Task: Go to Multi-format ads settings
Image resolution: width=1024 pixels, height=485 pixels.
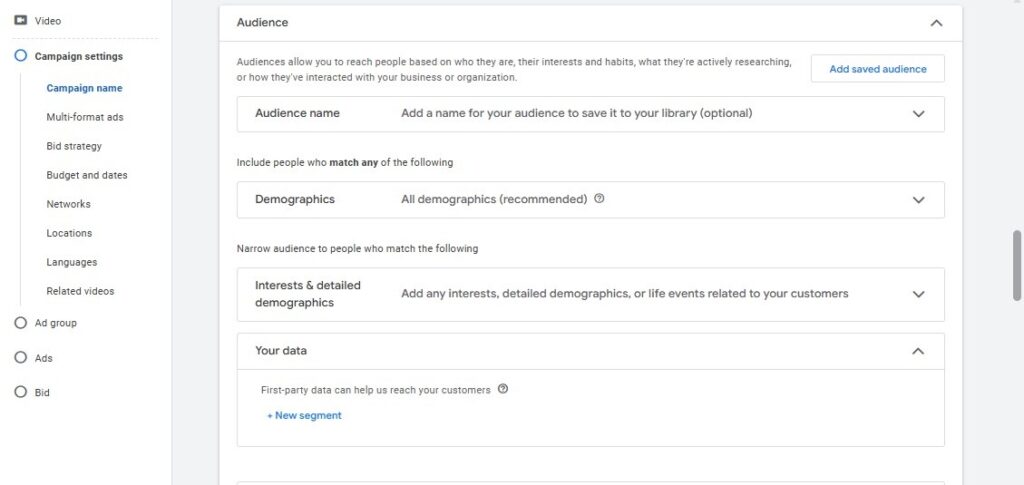Action: click(x=85, y=117)
